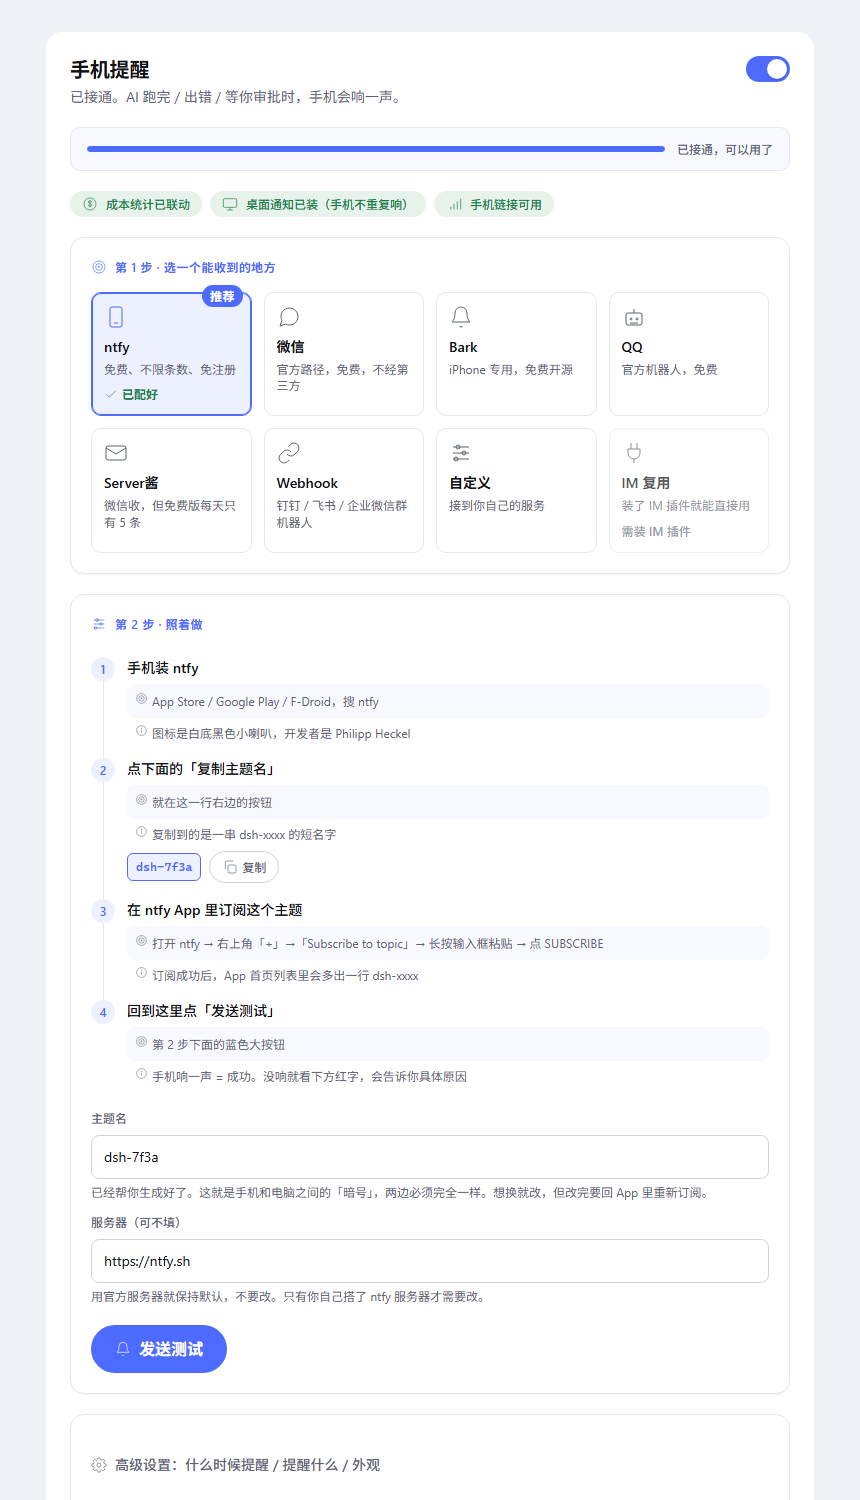Click the 桌面通知已装 status chip
Image resolution: width=860 pixels, height=1500 pixels.
point(318,204)
